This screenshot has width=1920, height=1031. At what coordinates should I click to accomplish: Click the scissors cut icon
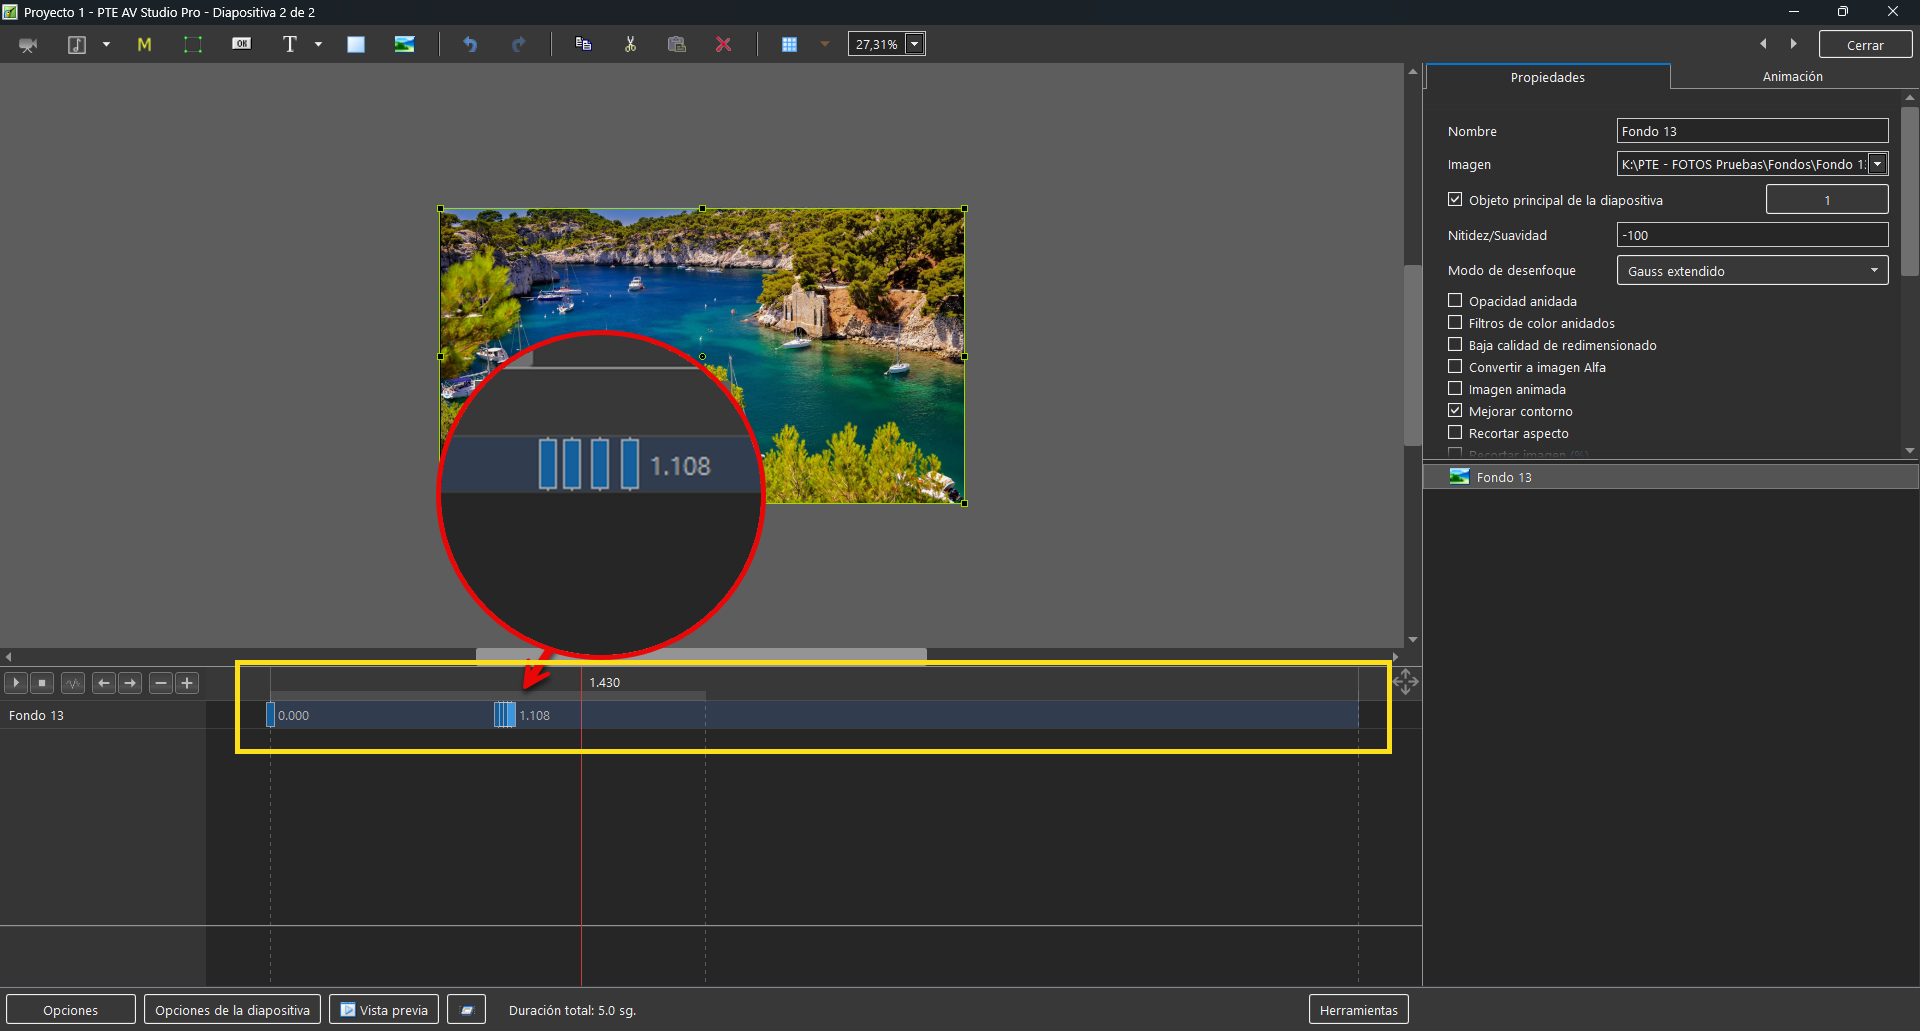[x=630, y=44]
